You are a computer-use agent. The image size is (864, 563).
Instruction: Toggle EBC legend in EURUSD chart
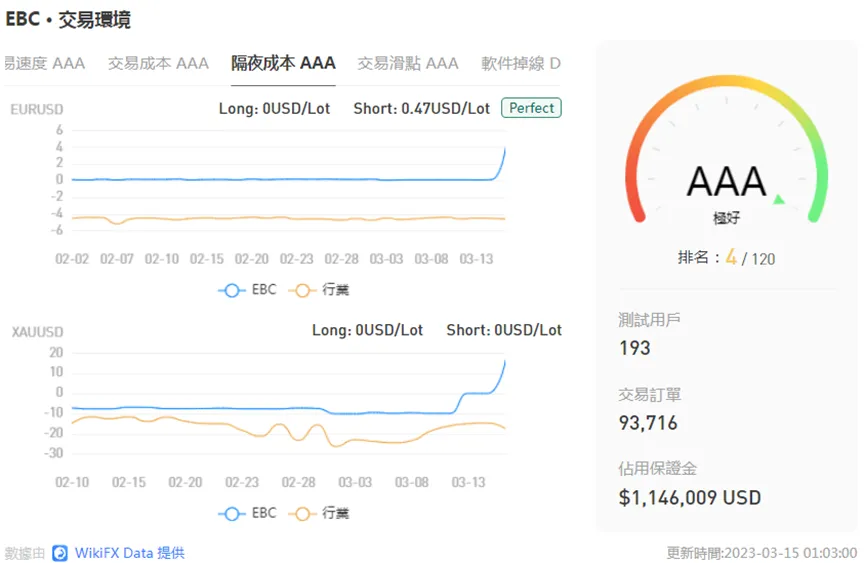click(x=247, y=290)
